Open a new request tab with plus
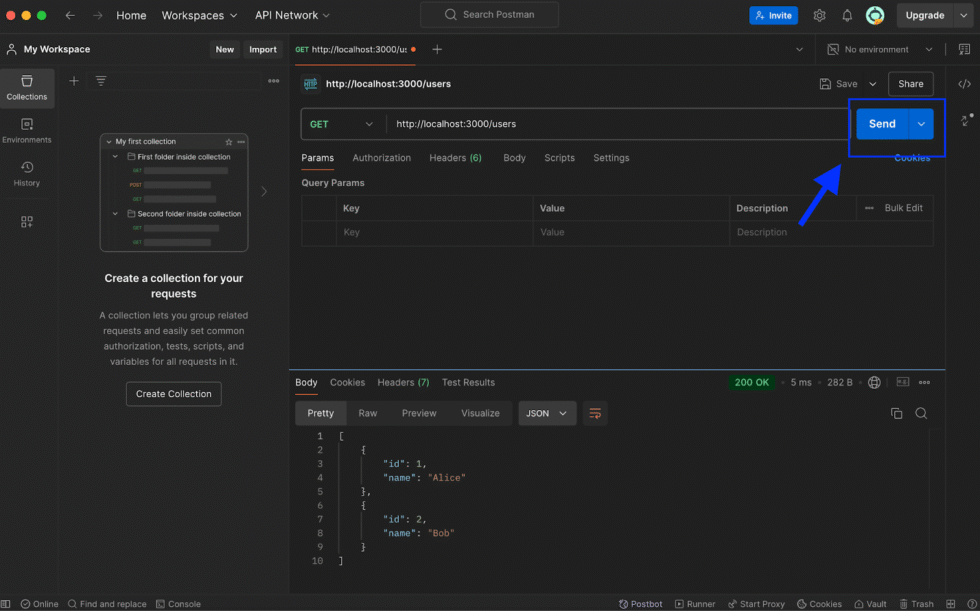 point(437,49)
